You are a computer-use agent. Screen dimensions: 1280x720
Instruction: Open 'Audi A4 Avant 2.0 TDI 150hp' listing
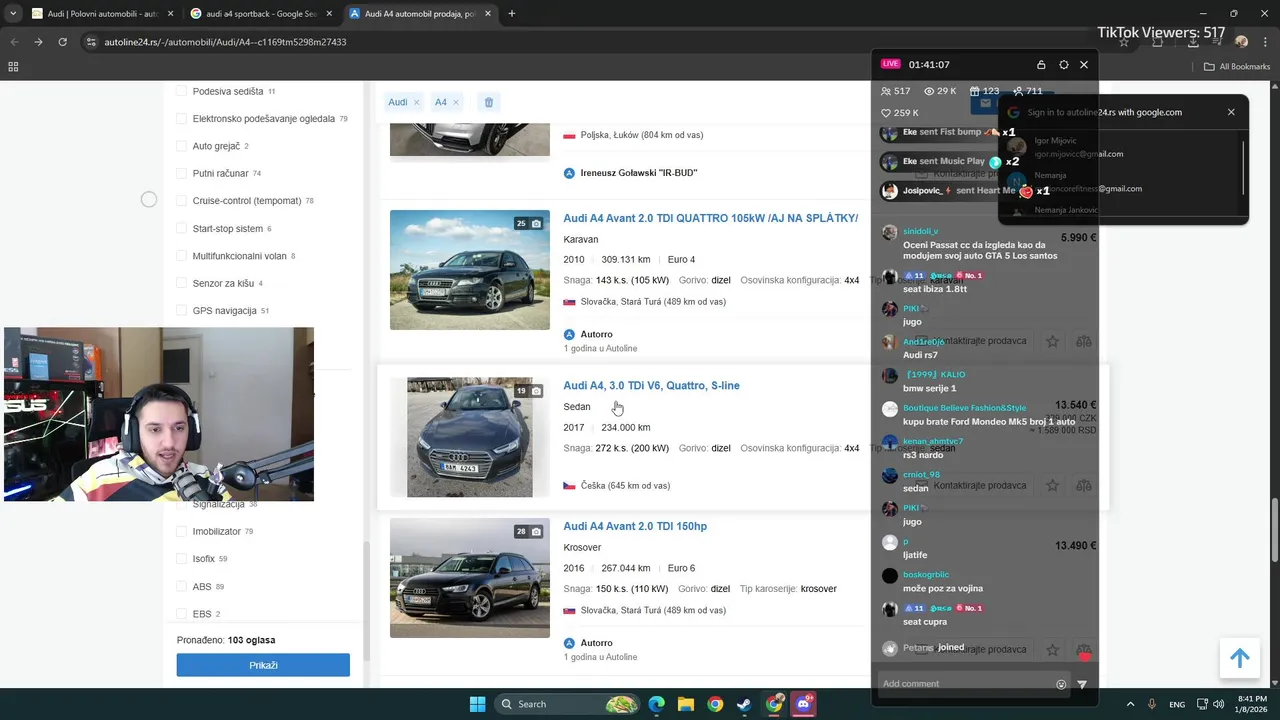(x=635, y=527)
